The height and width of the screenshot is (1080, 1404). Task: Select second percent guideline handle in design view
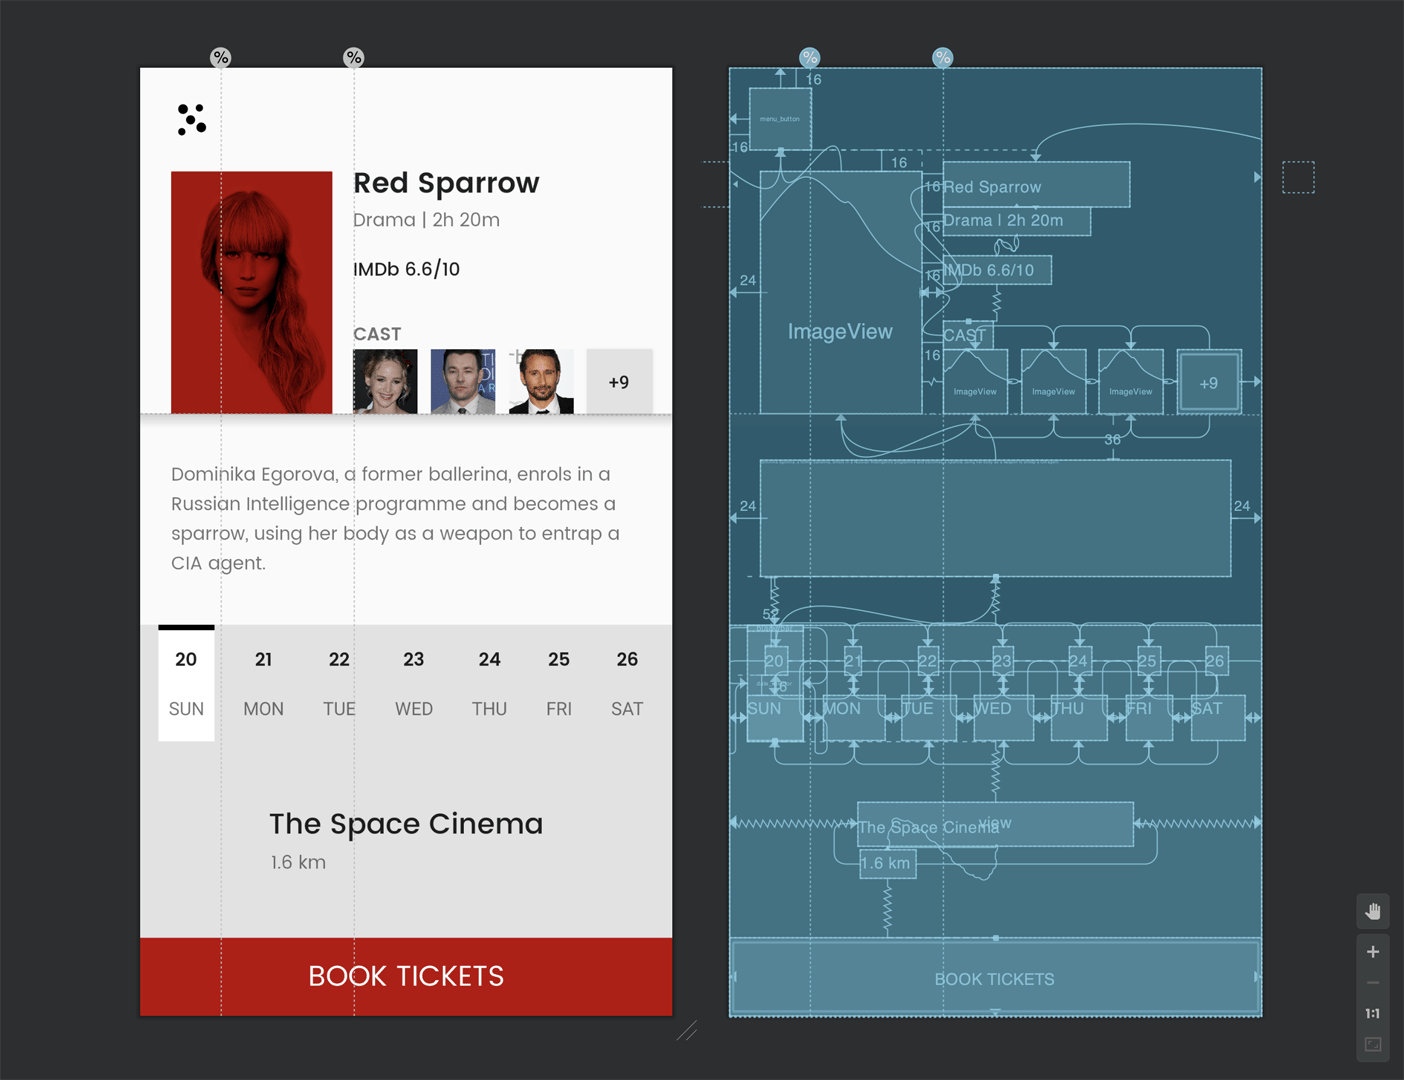click(x=353, y=57)
